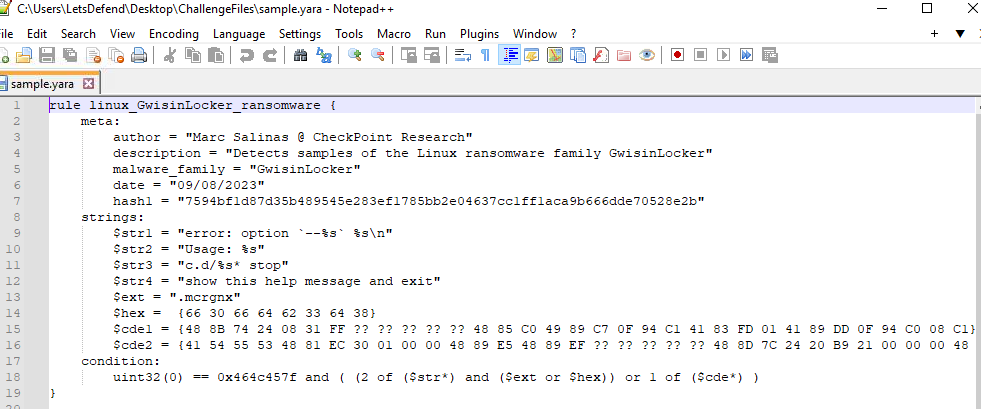Open the Plugins menu
This screenshot has height=409, width=981.
[x=479, y=34]
